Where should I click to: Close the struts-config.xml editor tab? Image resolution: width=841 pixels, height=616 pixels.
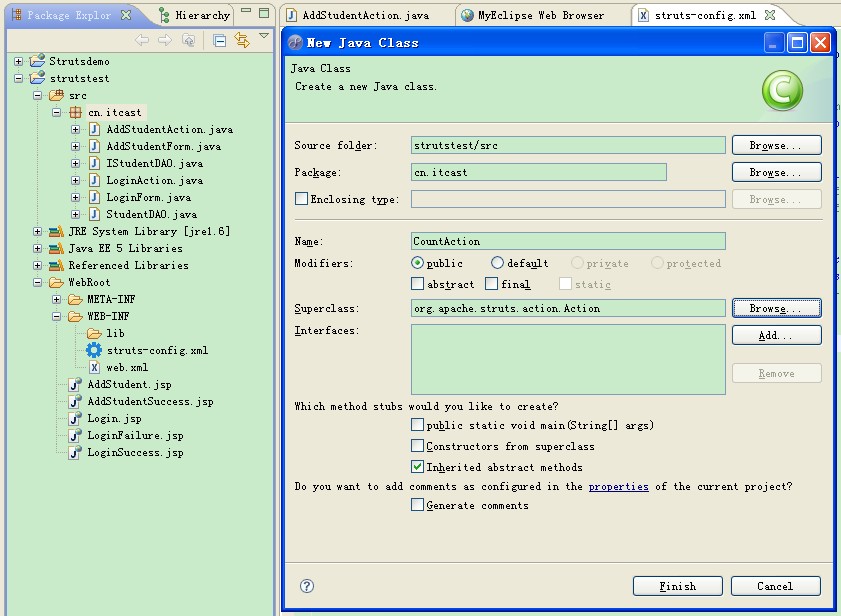pos(770,15)
